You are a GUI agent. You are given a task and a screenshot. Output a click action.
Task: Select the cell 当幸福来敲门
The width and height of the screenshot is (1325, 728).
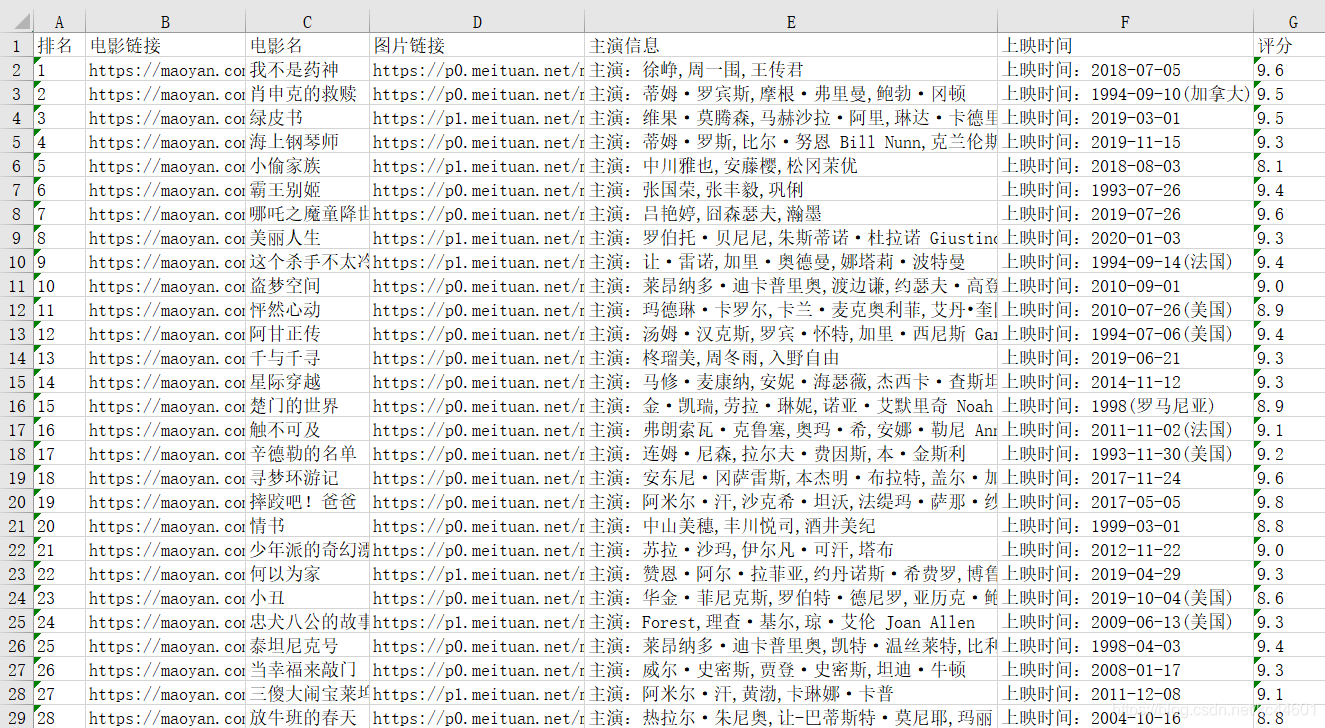coord(307,670)
